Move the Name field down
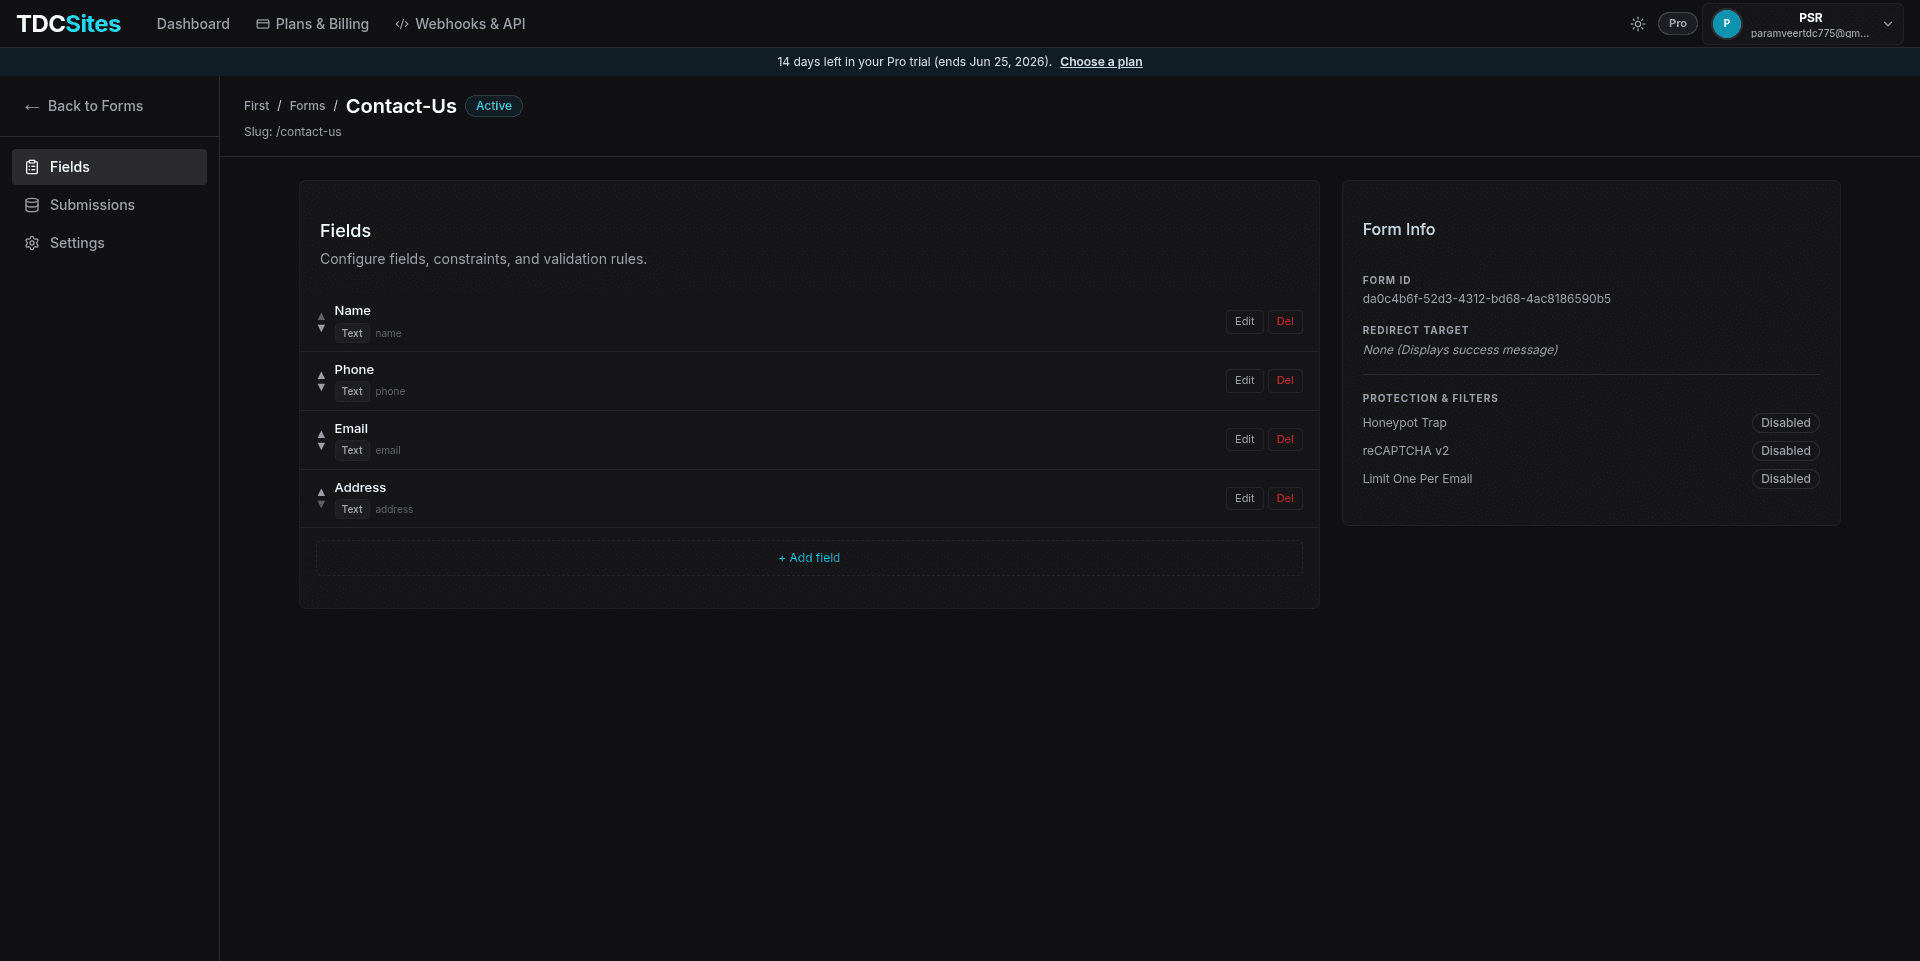Viewport: 1920px width, 961px height. point(321,328)
